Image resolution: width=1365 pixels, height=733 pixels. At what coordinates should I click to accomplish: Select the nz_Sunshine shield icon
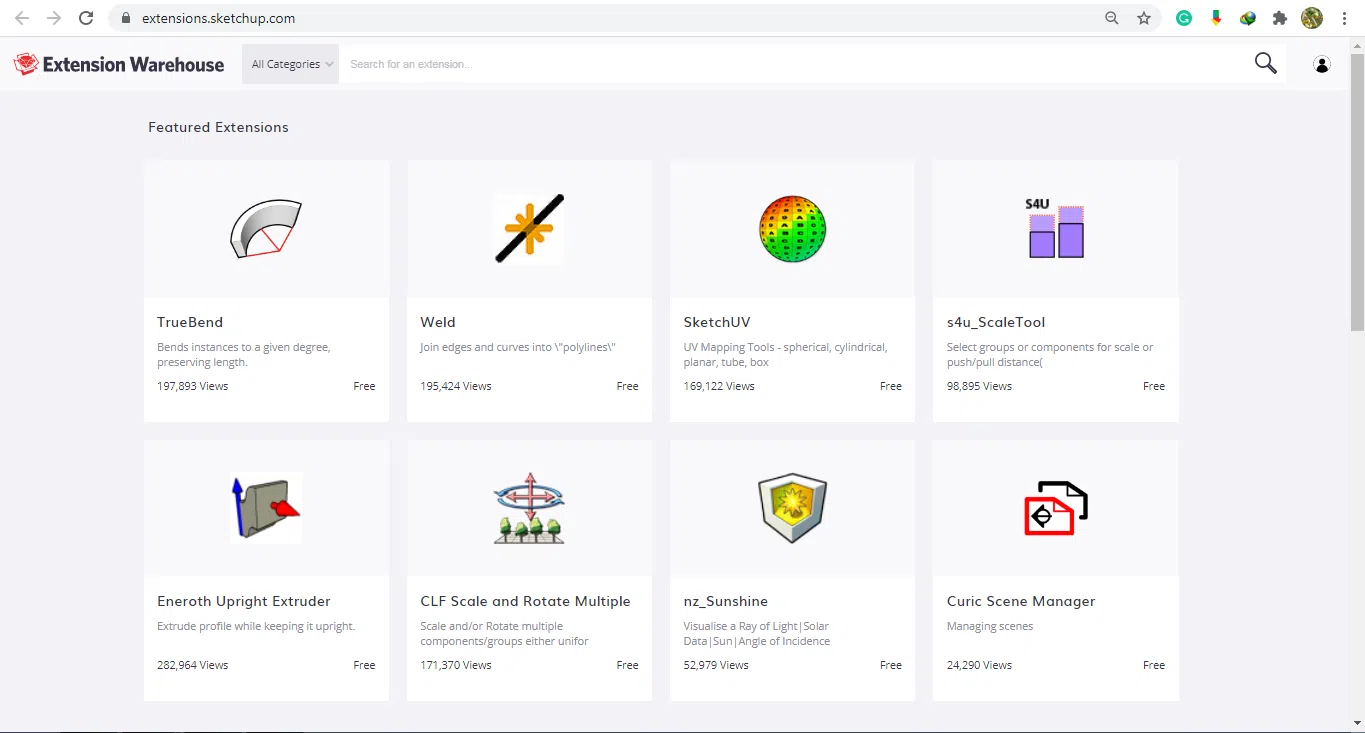point(792,508)
